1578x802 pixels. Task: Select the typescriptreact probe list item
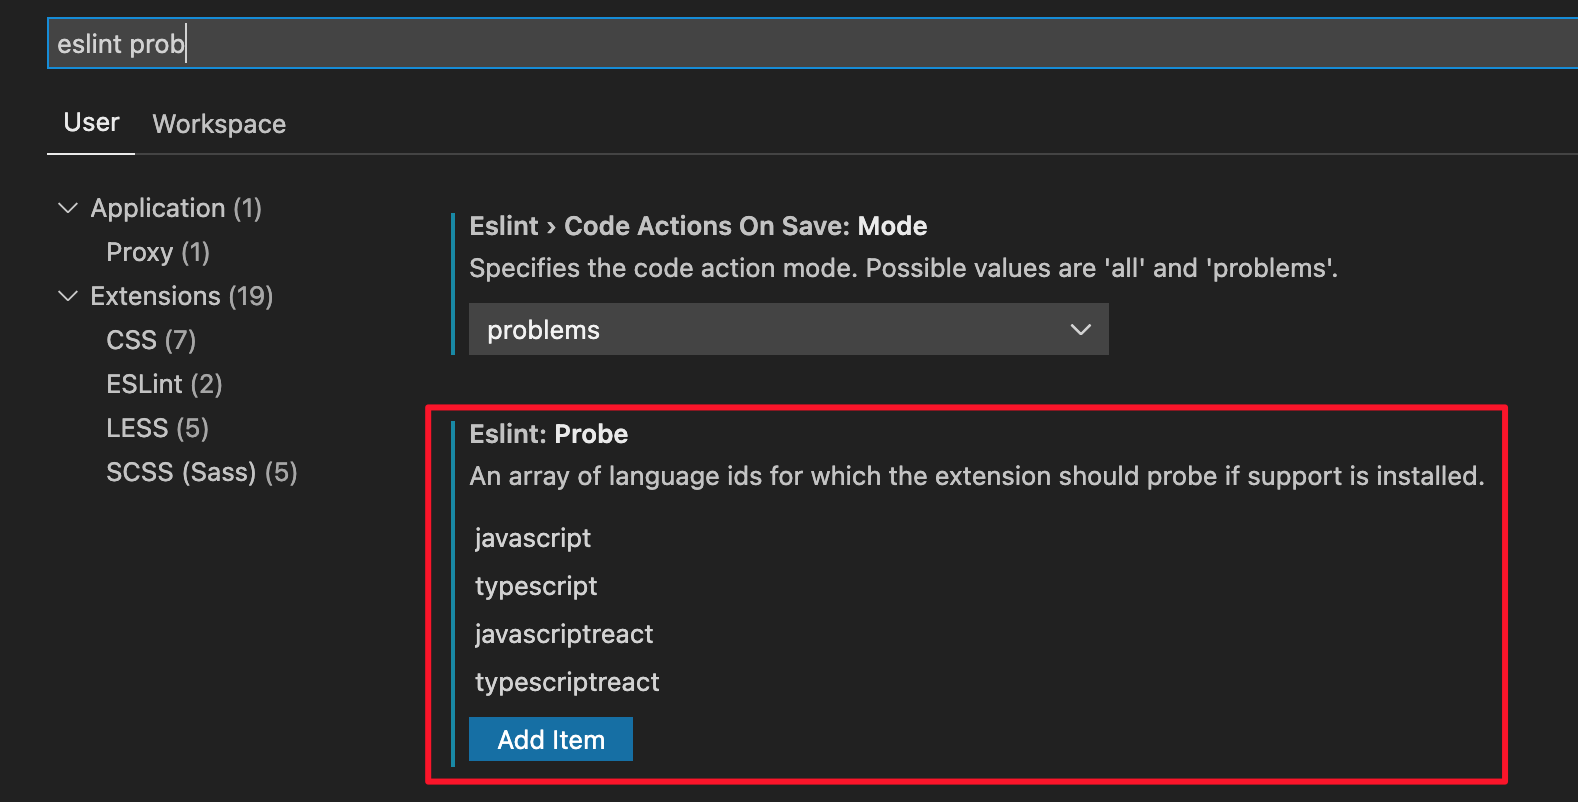tap(567, 682)
